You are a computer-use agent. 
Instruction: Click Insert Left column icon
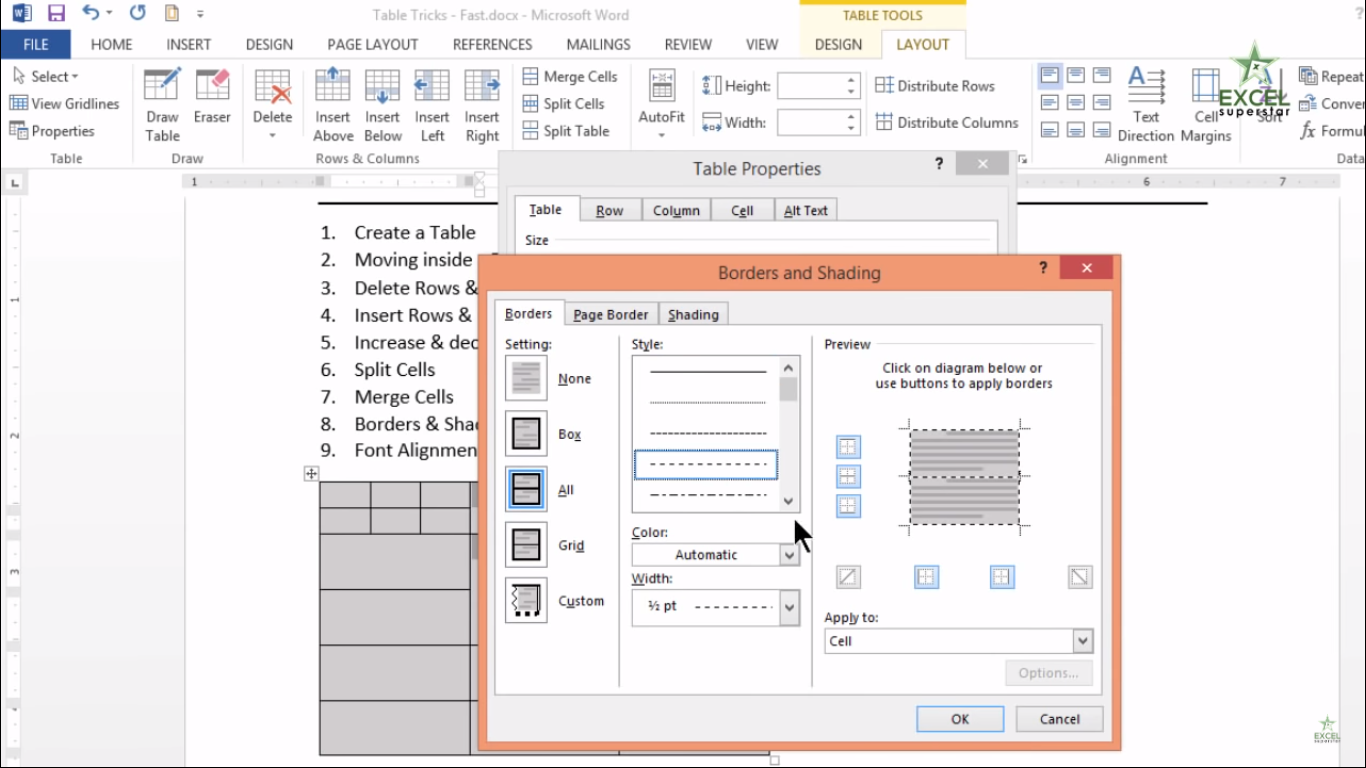click(432, 106)
